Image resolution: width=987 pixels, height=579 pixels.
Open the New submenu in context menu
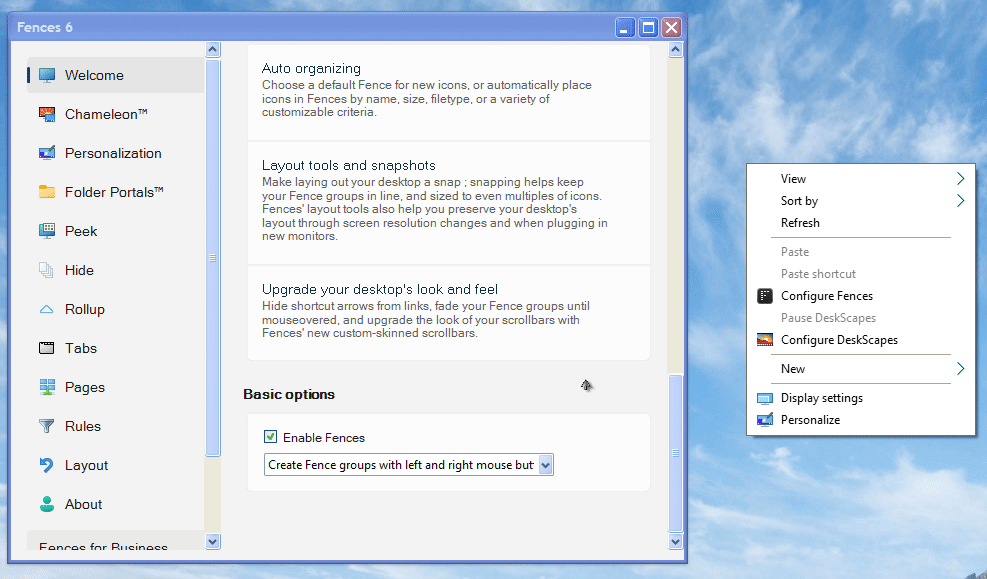tap(960, 369)
